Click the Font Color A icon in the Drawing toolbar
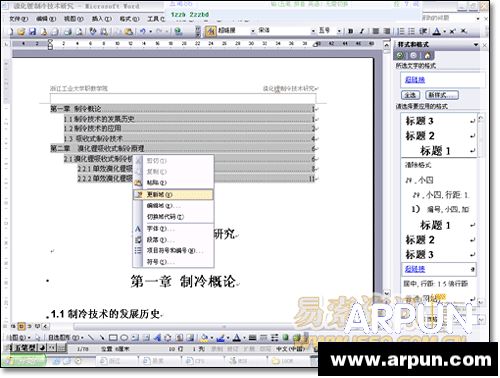 (x=237, y=338)
